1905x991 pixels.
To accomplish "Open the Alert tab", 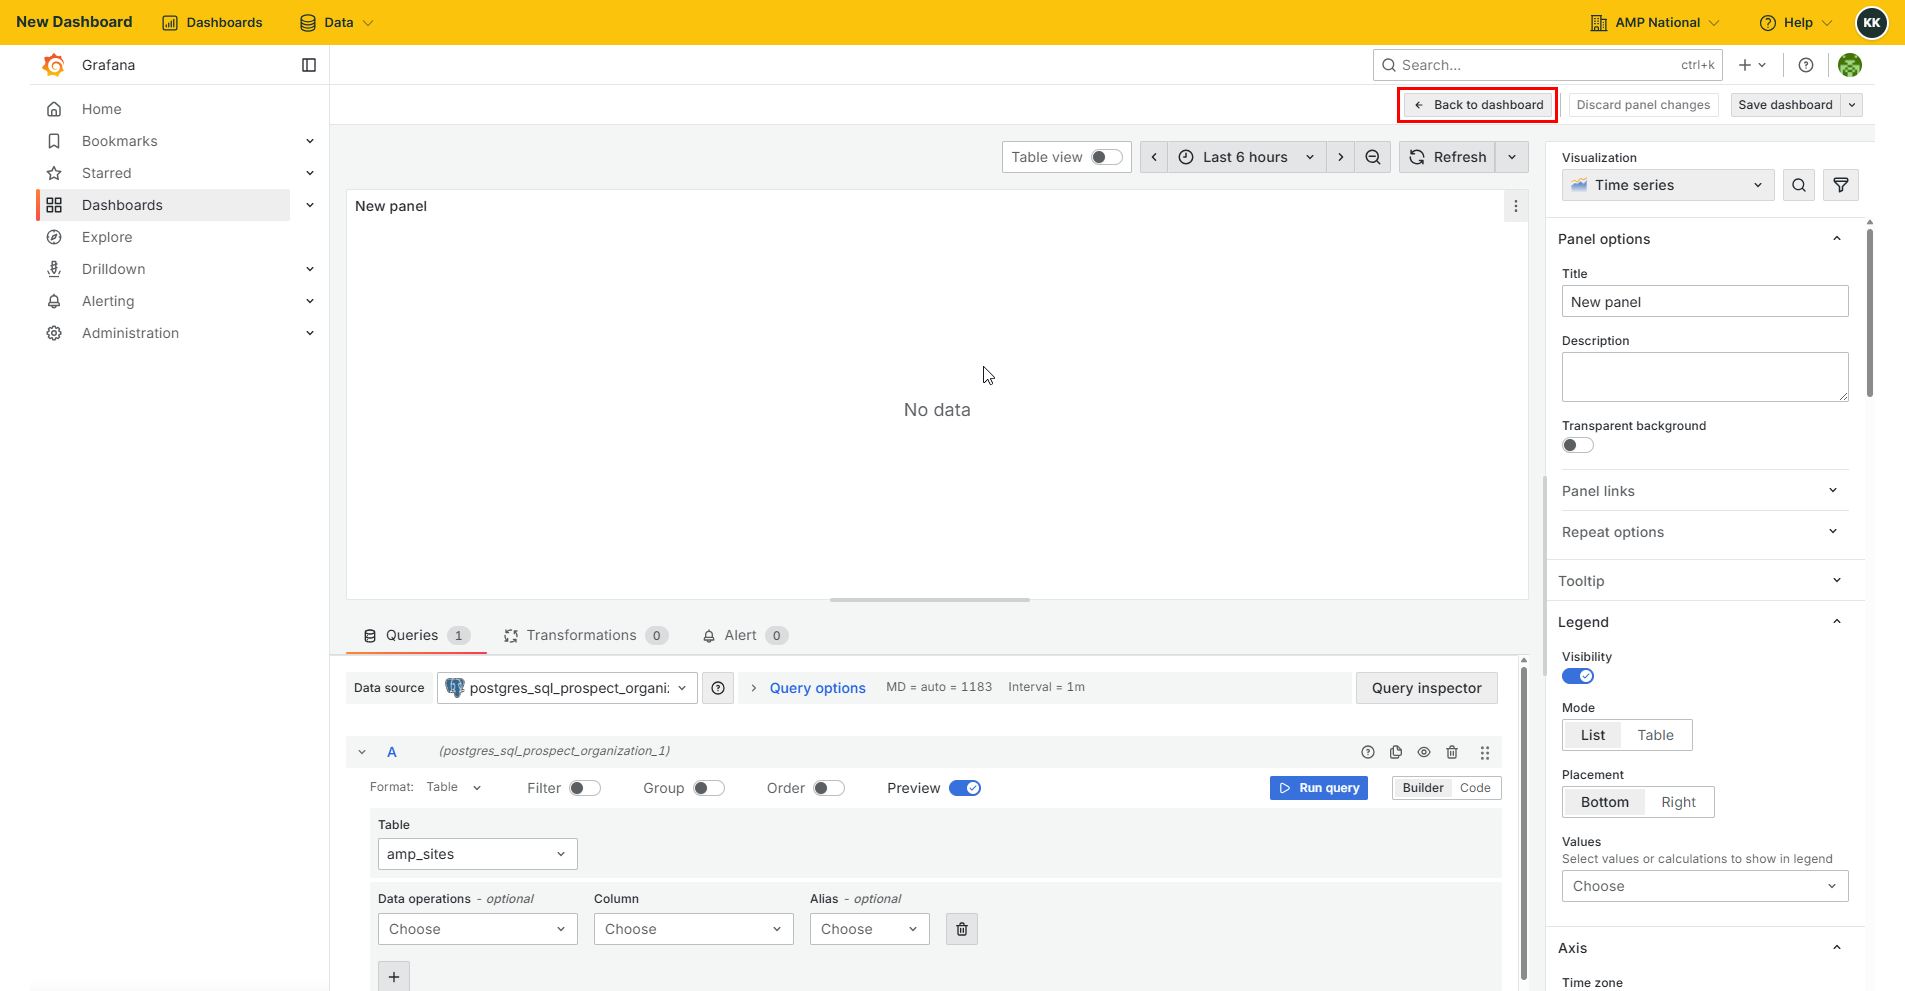I will [x=745, y=635].
